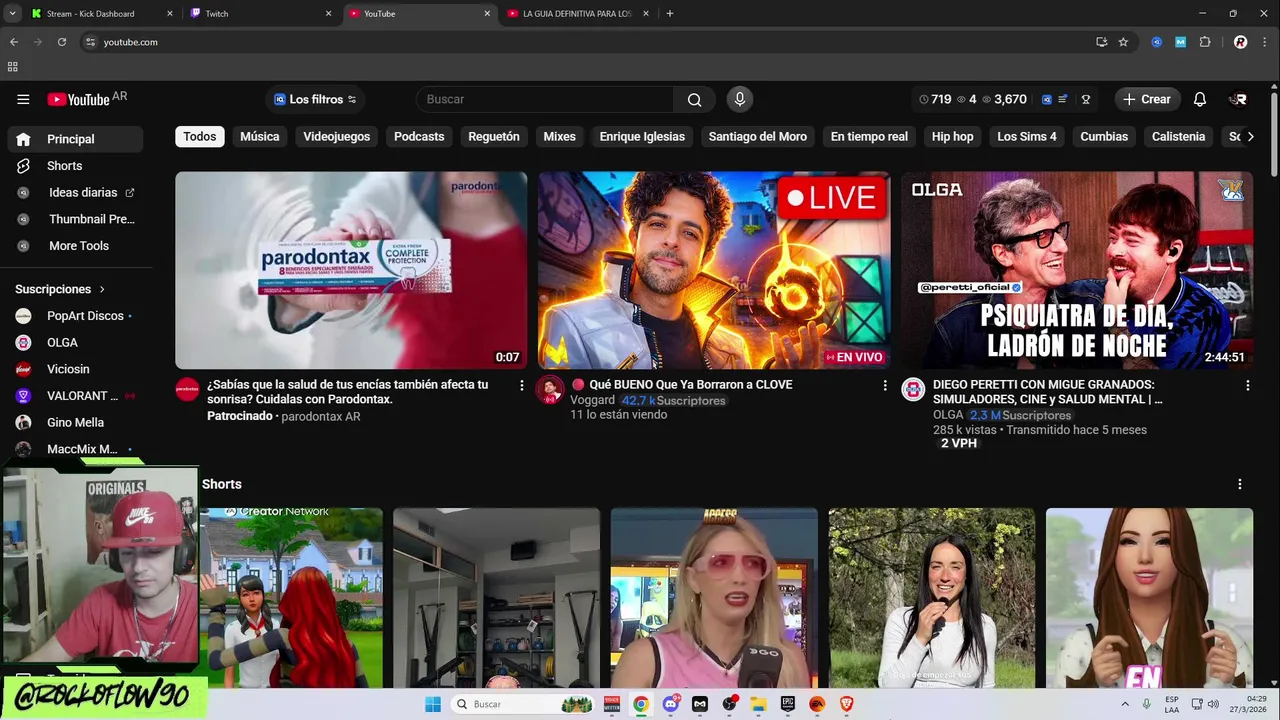Select the Hip hop chip
This screenshot has width=1280, height=720.
click(x=953, y=136)
